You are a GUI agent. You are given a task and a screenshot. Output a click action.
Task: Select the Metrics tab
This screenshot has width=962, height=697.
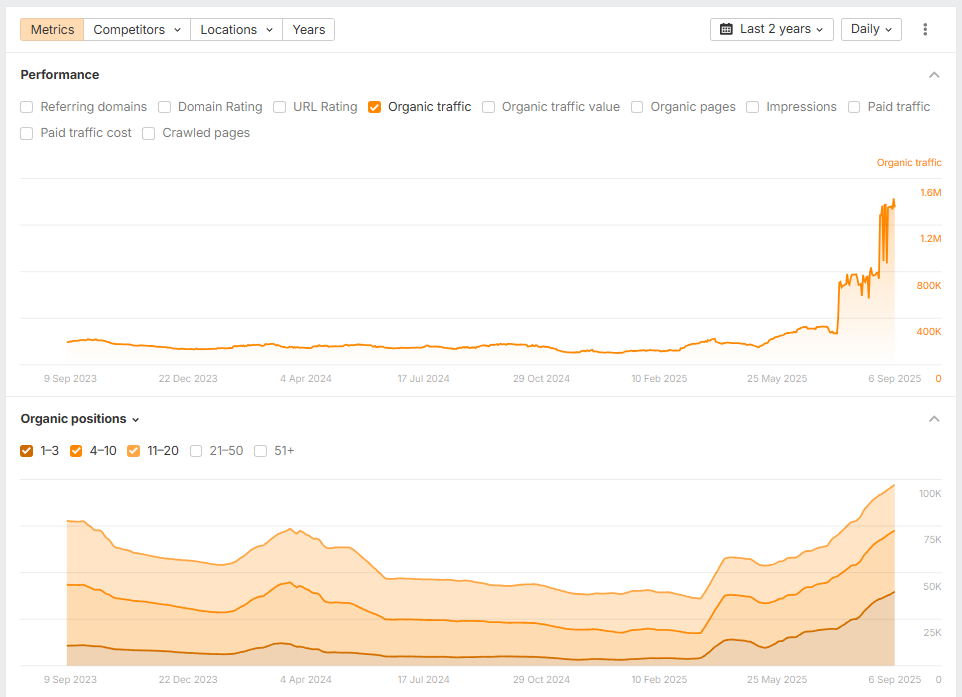pos(52,30)
